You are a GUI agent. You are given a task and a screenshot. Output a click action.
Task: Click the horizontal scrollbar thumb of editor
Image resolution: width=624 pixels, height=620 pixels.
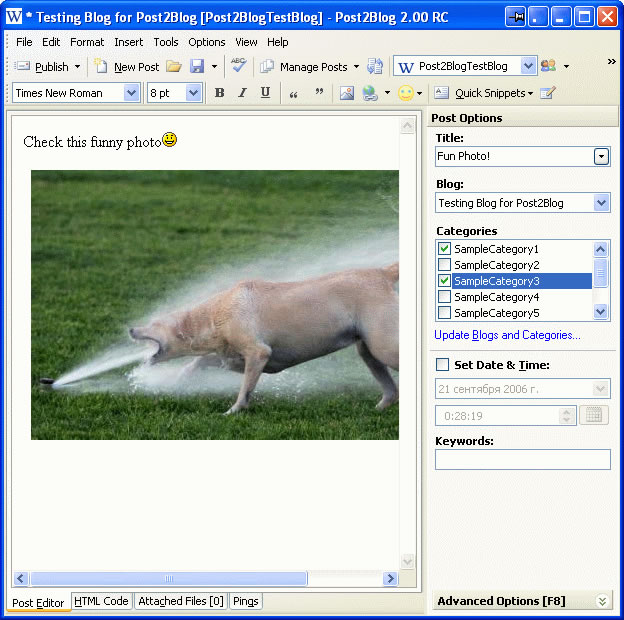pyautogui.click(x=169, y=579)
